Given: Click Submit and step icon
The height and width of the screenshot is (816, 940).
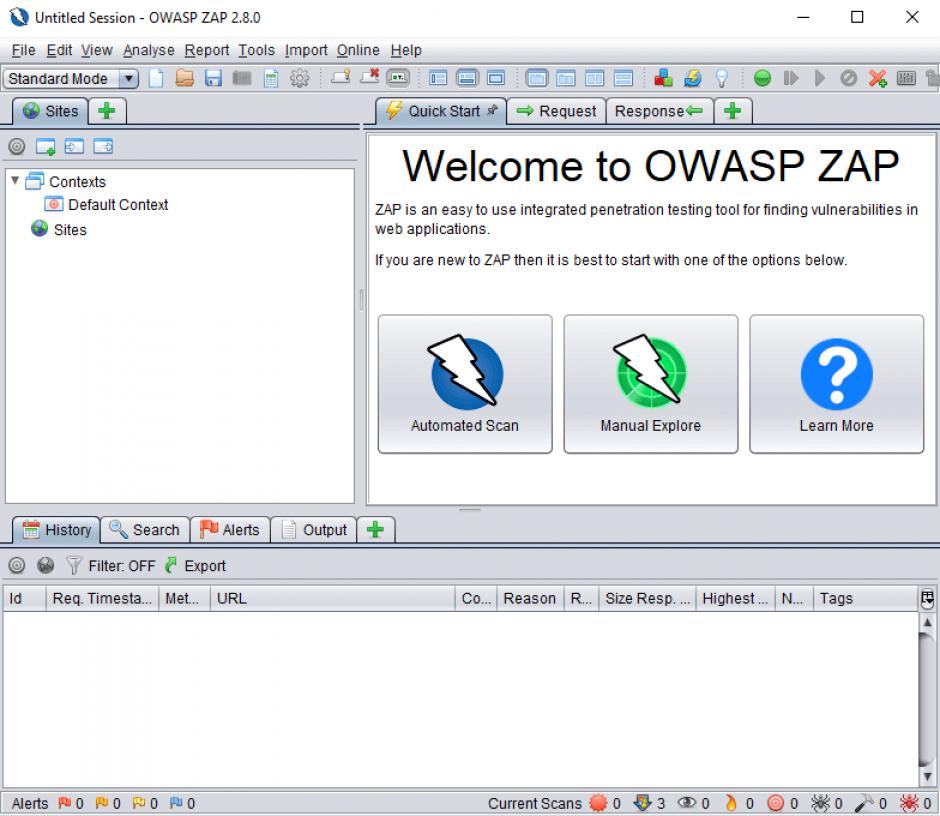Looking at the screenshot, I should (x=791, y=79).
